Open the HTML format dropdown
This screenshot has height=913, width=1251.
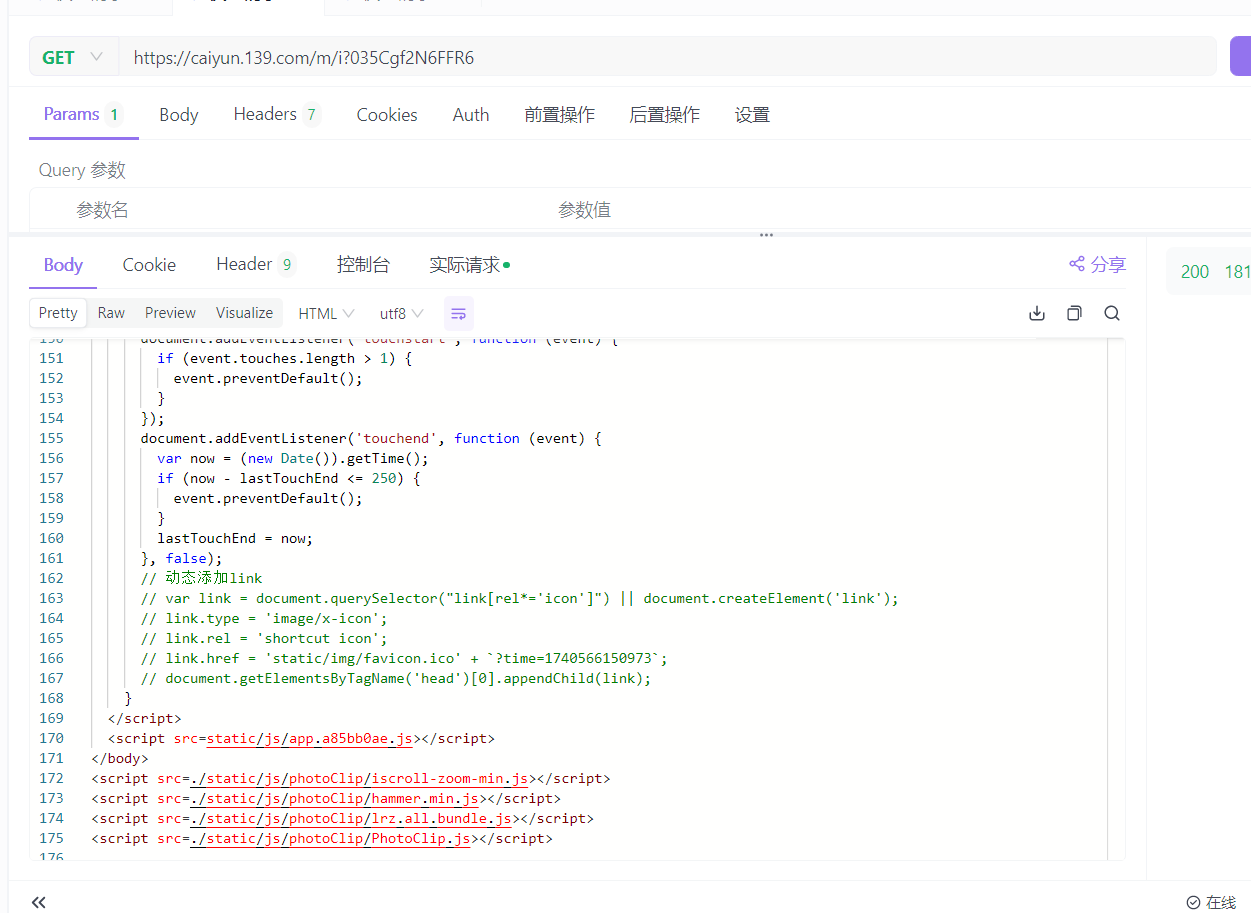pos(326,314)
